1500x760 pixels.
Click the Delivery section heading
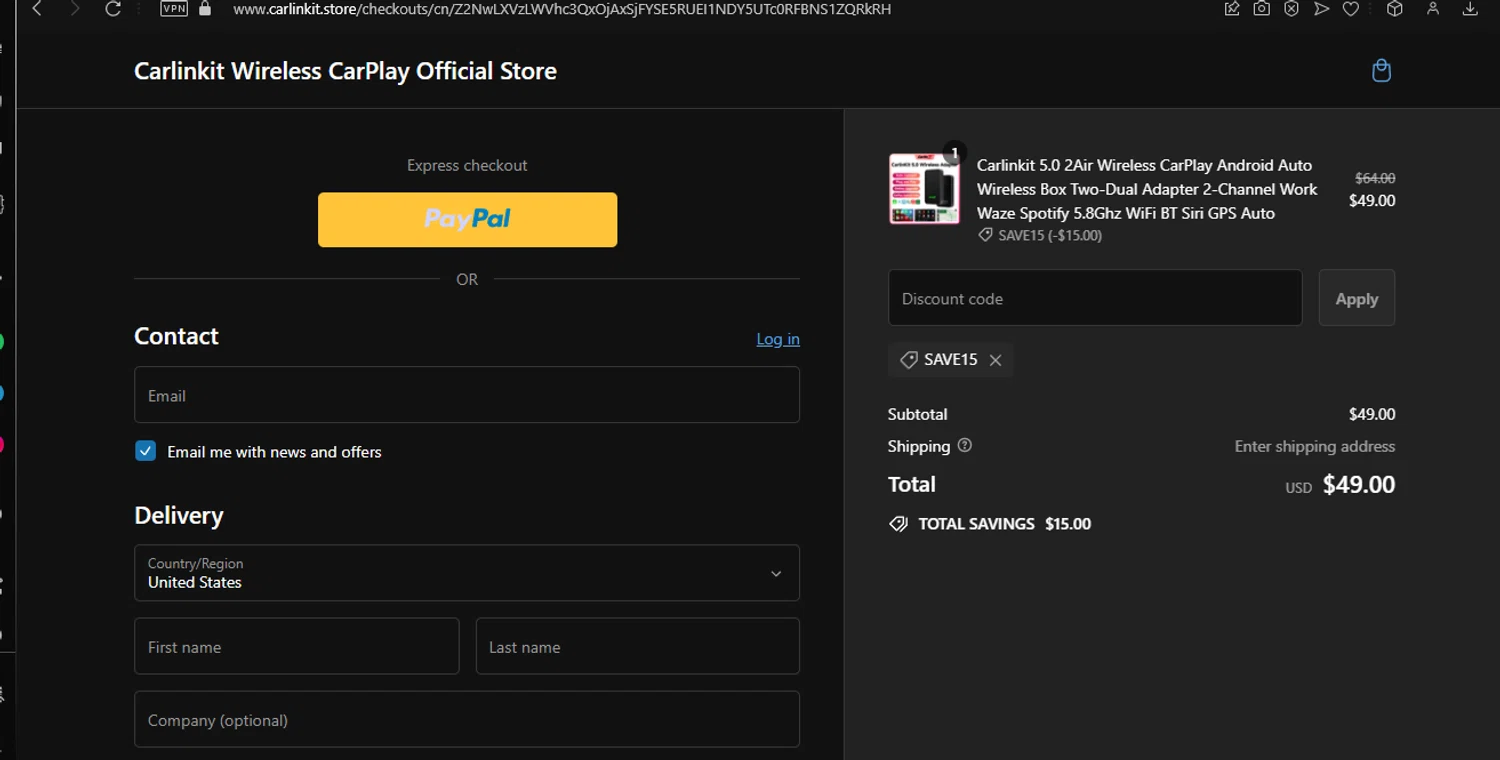179,516
